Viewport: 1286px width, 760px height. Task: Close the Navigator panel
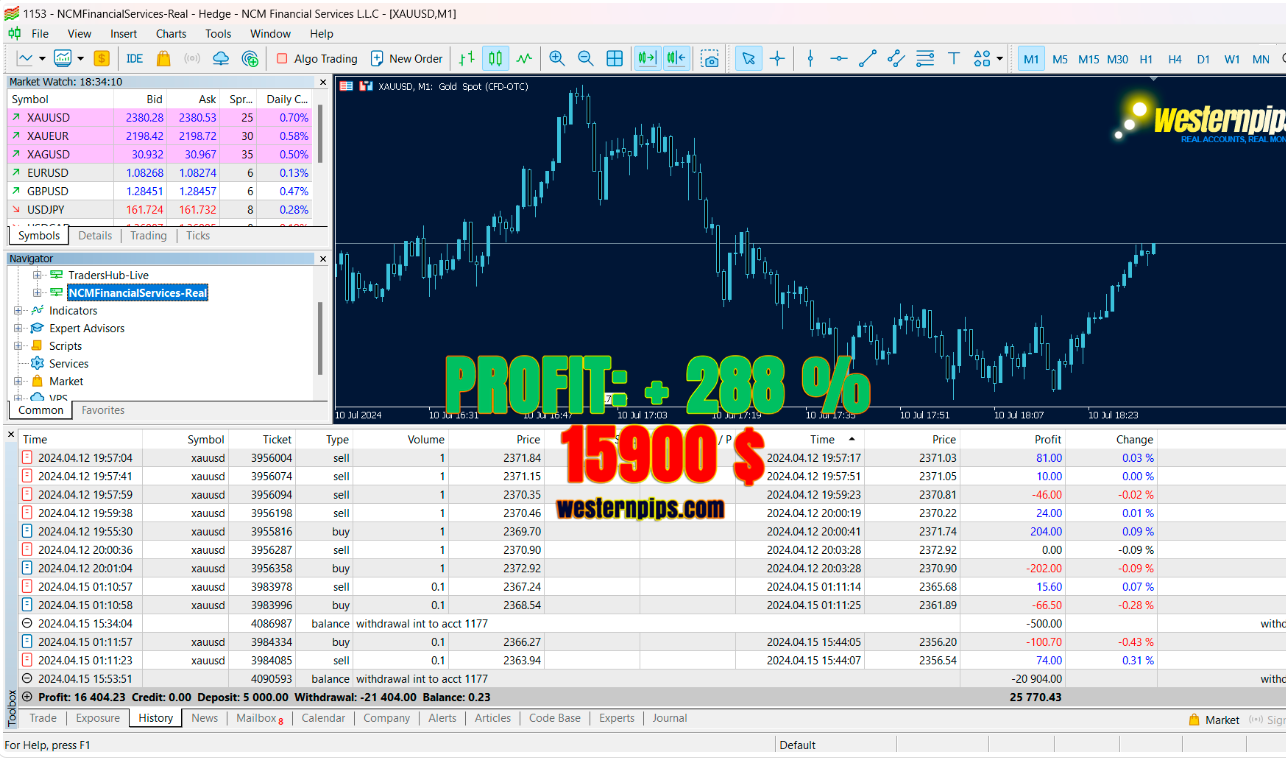[322, 259]
